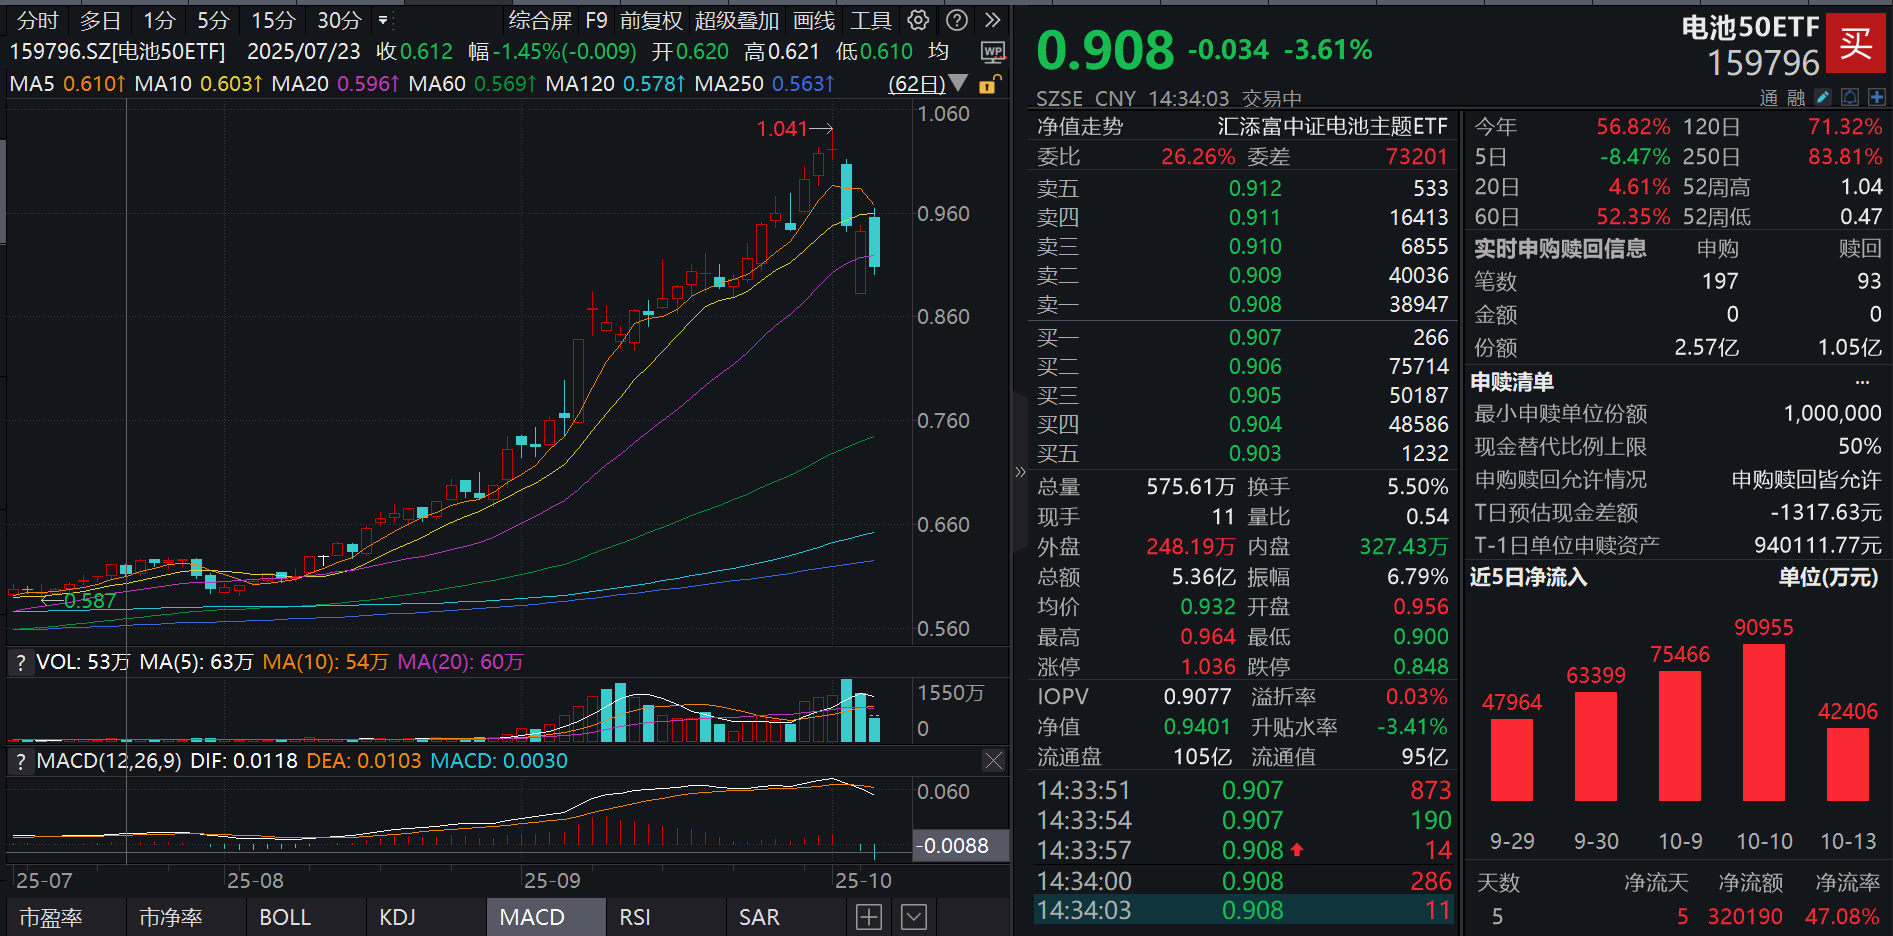Click the question mark icon before VOL
The image size is (1893, 936).
19,661
